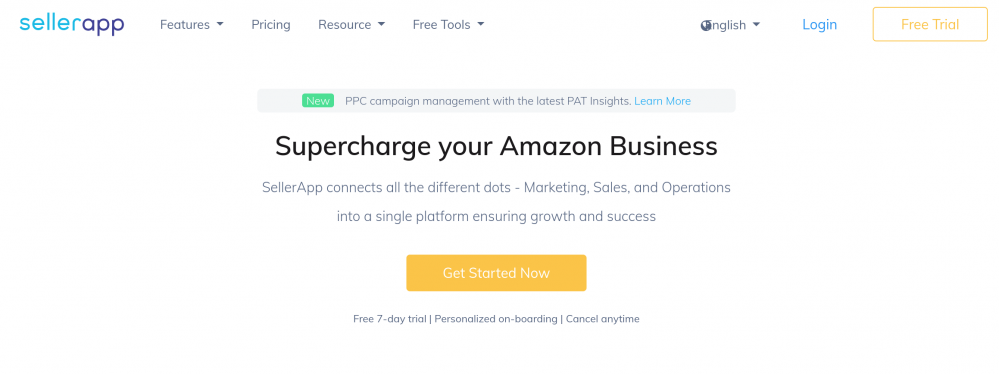The height and width of the screenshot is (374, 999).
Task: Click the PPC campaign management announcement banner
Action: point(496,101)
